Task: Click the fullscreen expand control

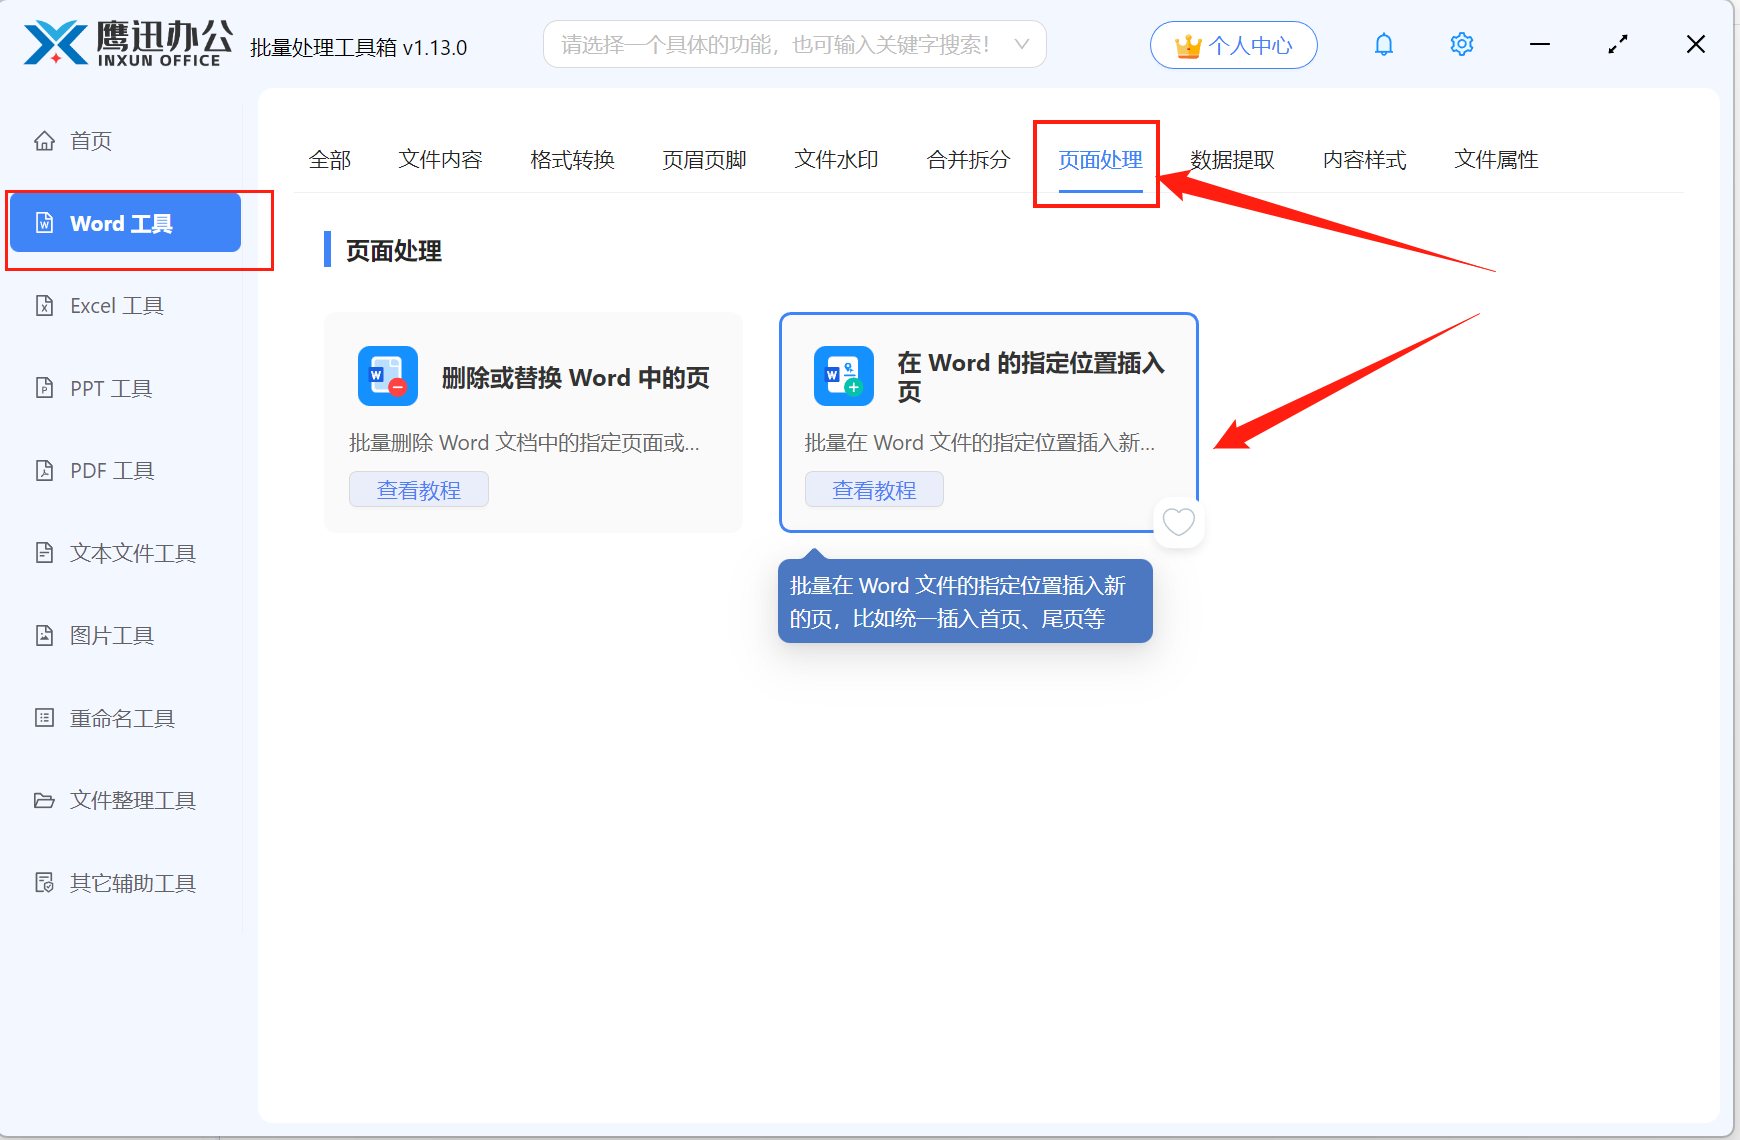Action: tap(1617, 44)
